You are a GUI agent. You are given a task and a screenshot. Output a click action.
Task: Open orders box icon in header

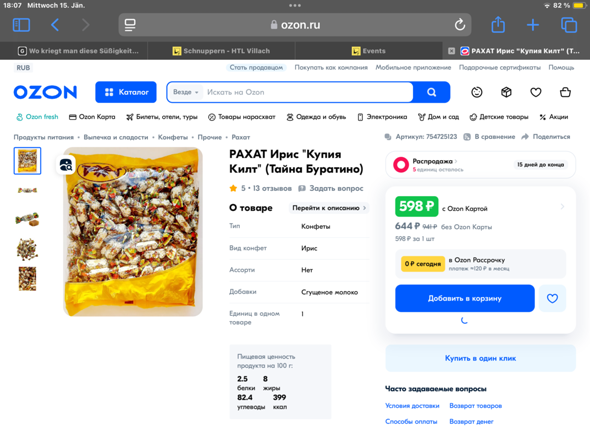[506, 92]
